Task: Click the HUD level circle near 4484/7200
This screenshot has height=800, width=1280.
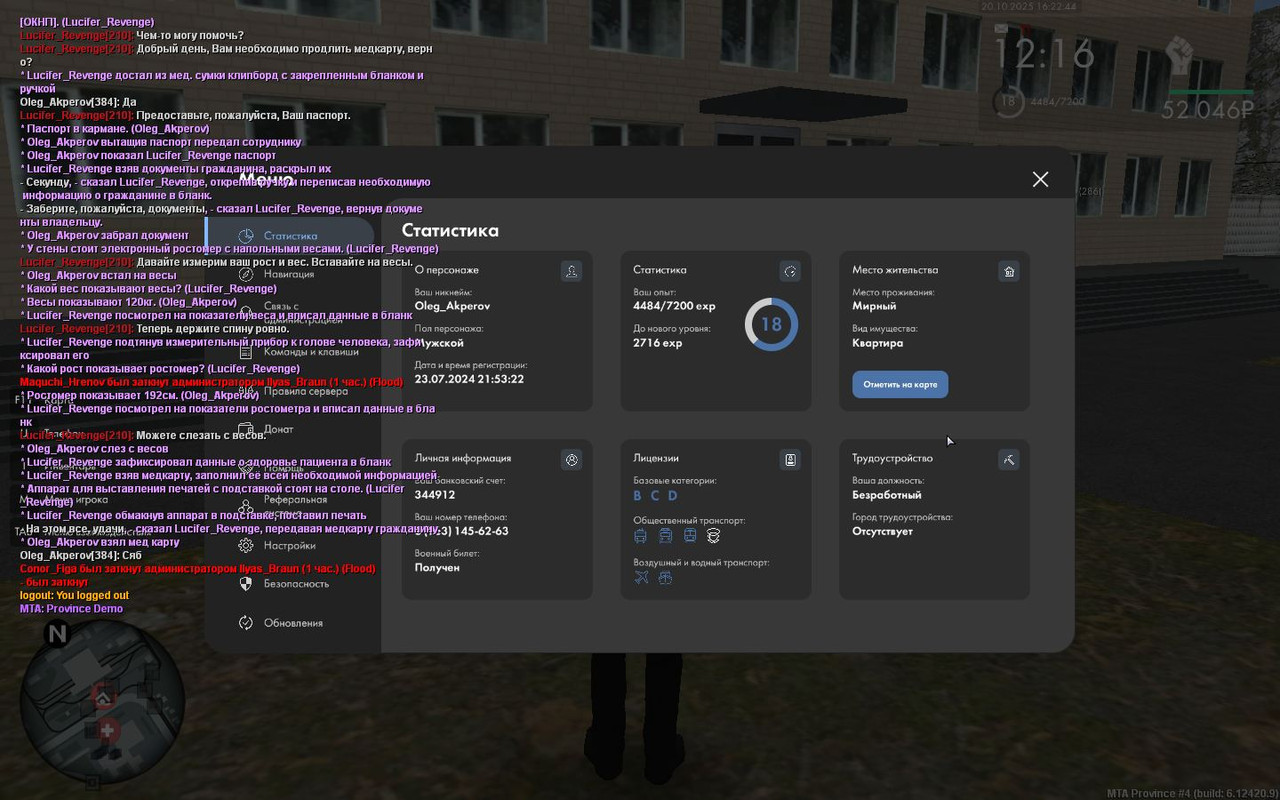Action: click(x=1008, y=101)
